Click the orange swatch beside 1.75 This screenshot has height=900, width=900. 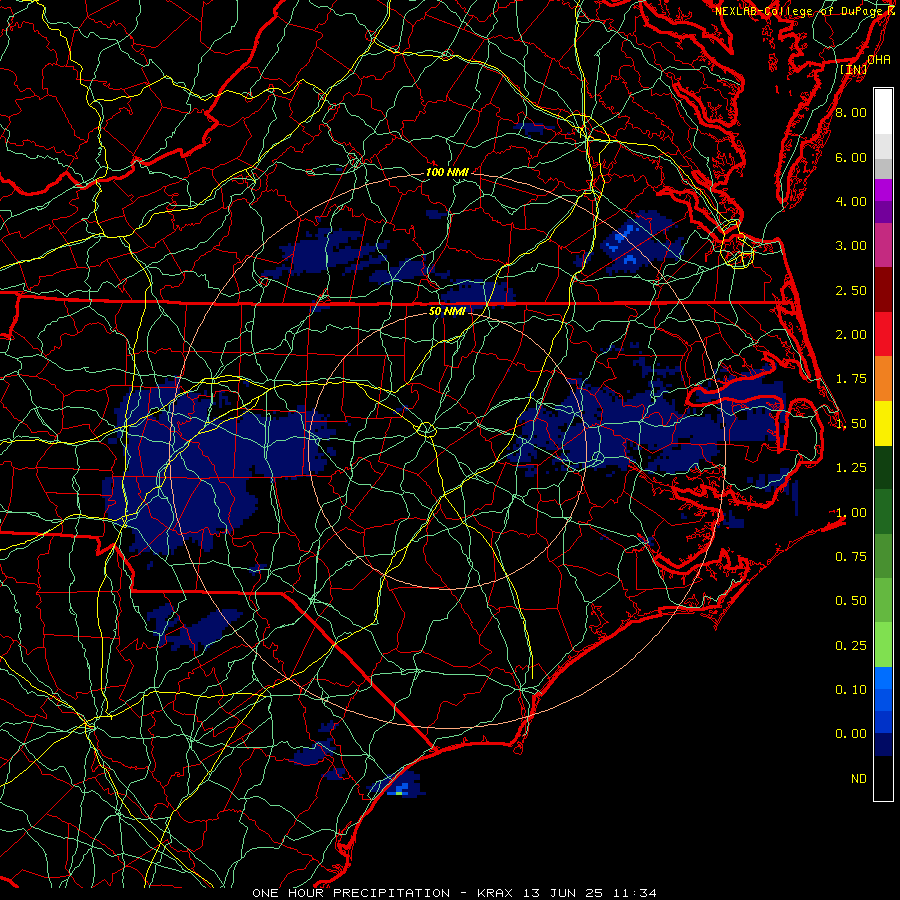pos(883,378)
